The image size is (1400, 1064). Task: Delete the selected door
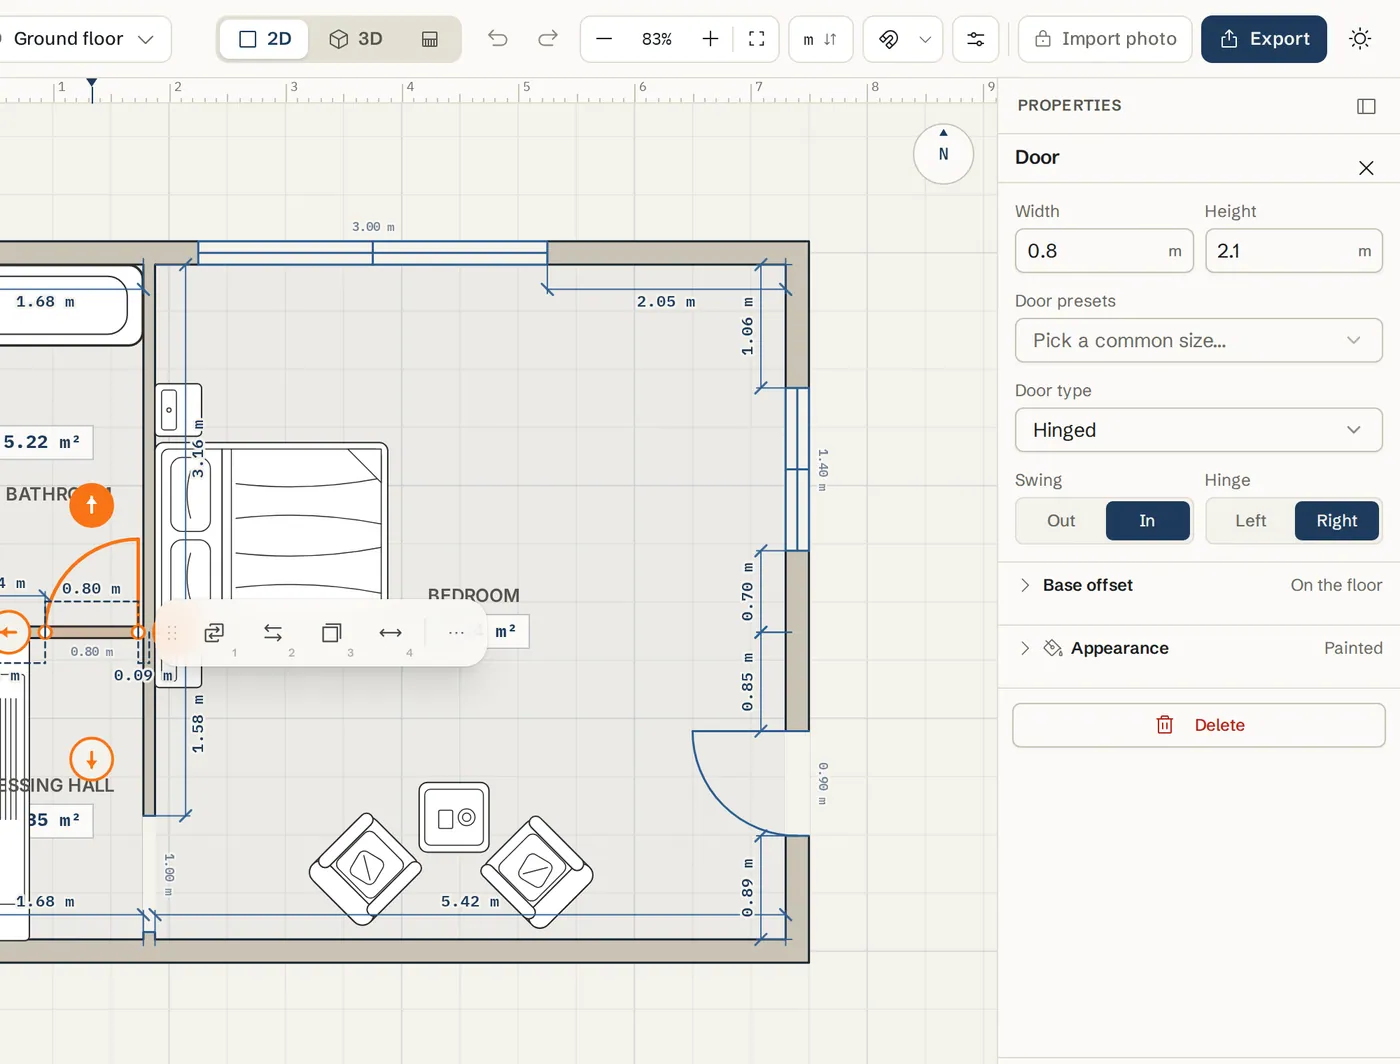pyautogui.click(x=1198, y=725)
